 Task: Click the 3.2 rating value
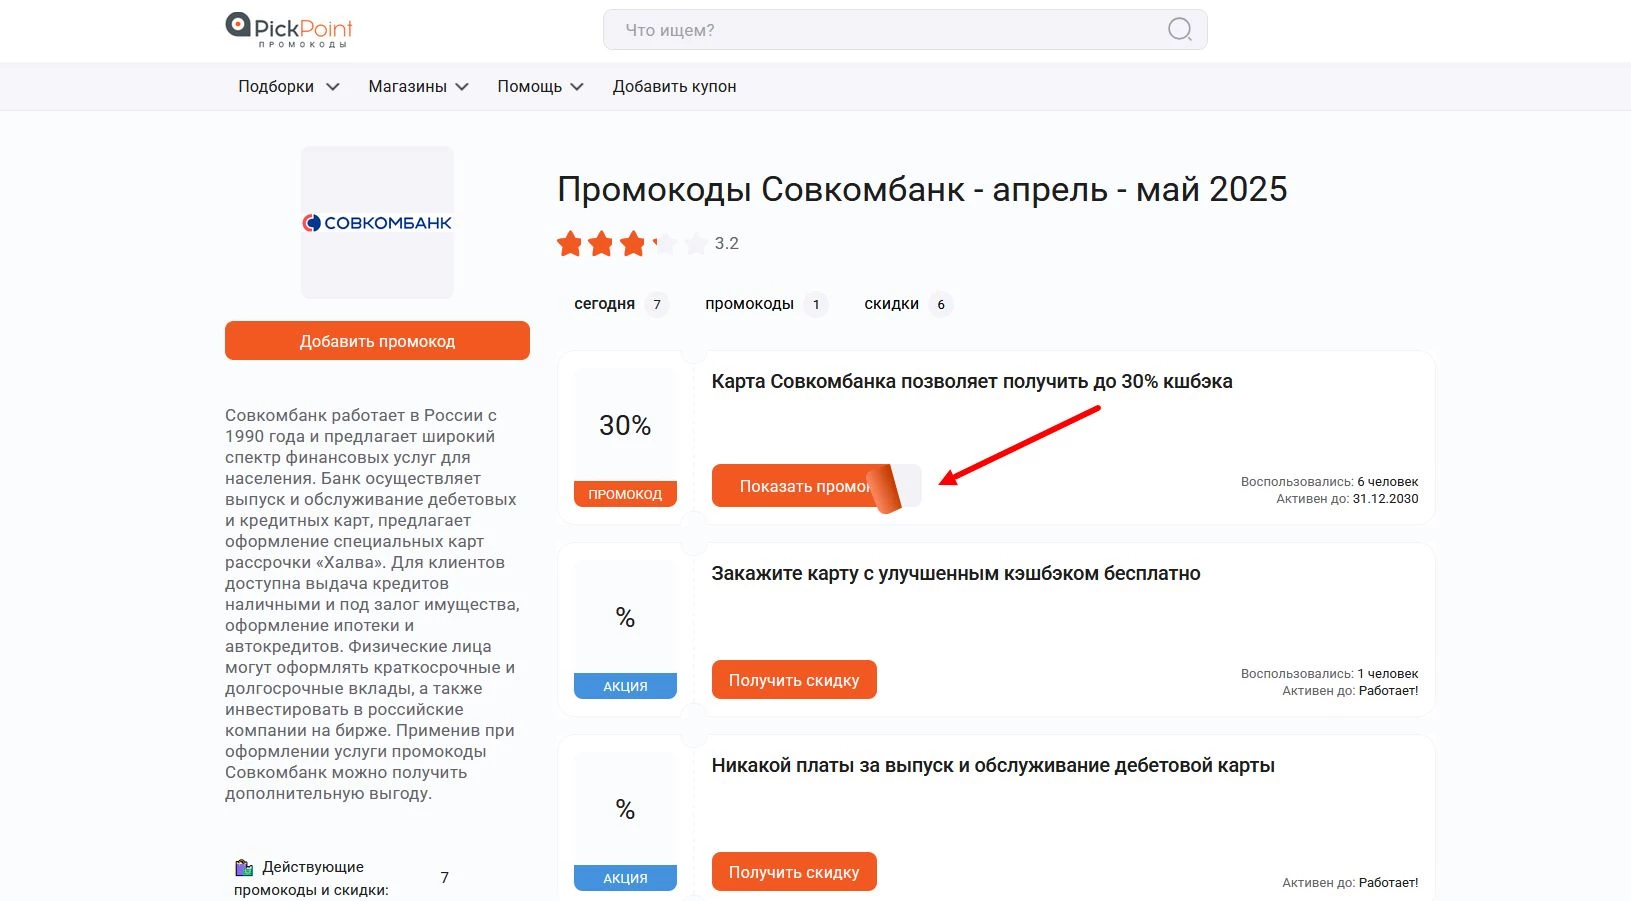727,243
